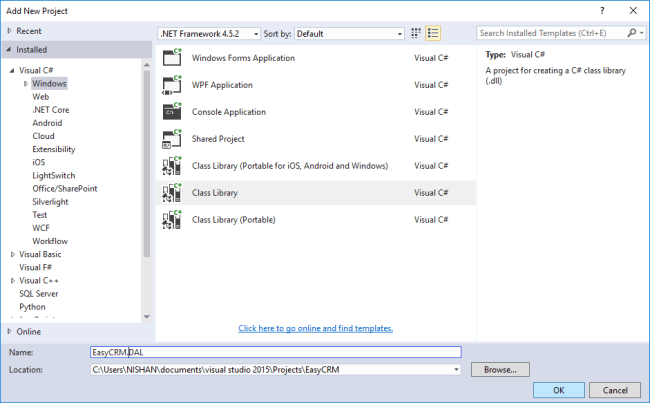The width and height of the screenshot is (650, 403).
Task: Select the Silverlight category
Action: (51, 202)
